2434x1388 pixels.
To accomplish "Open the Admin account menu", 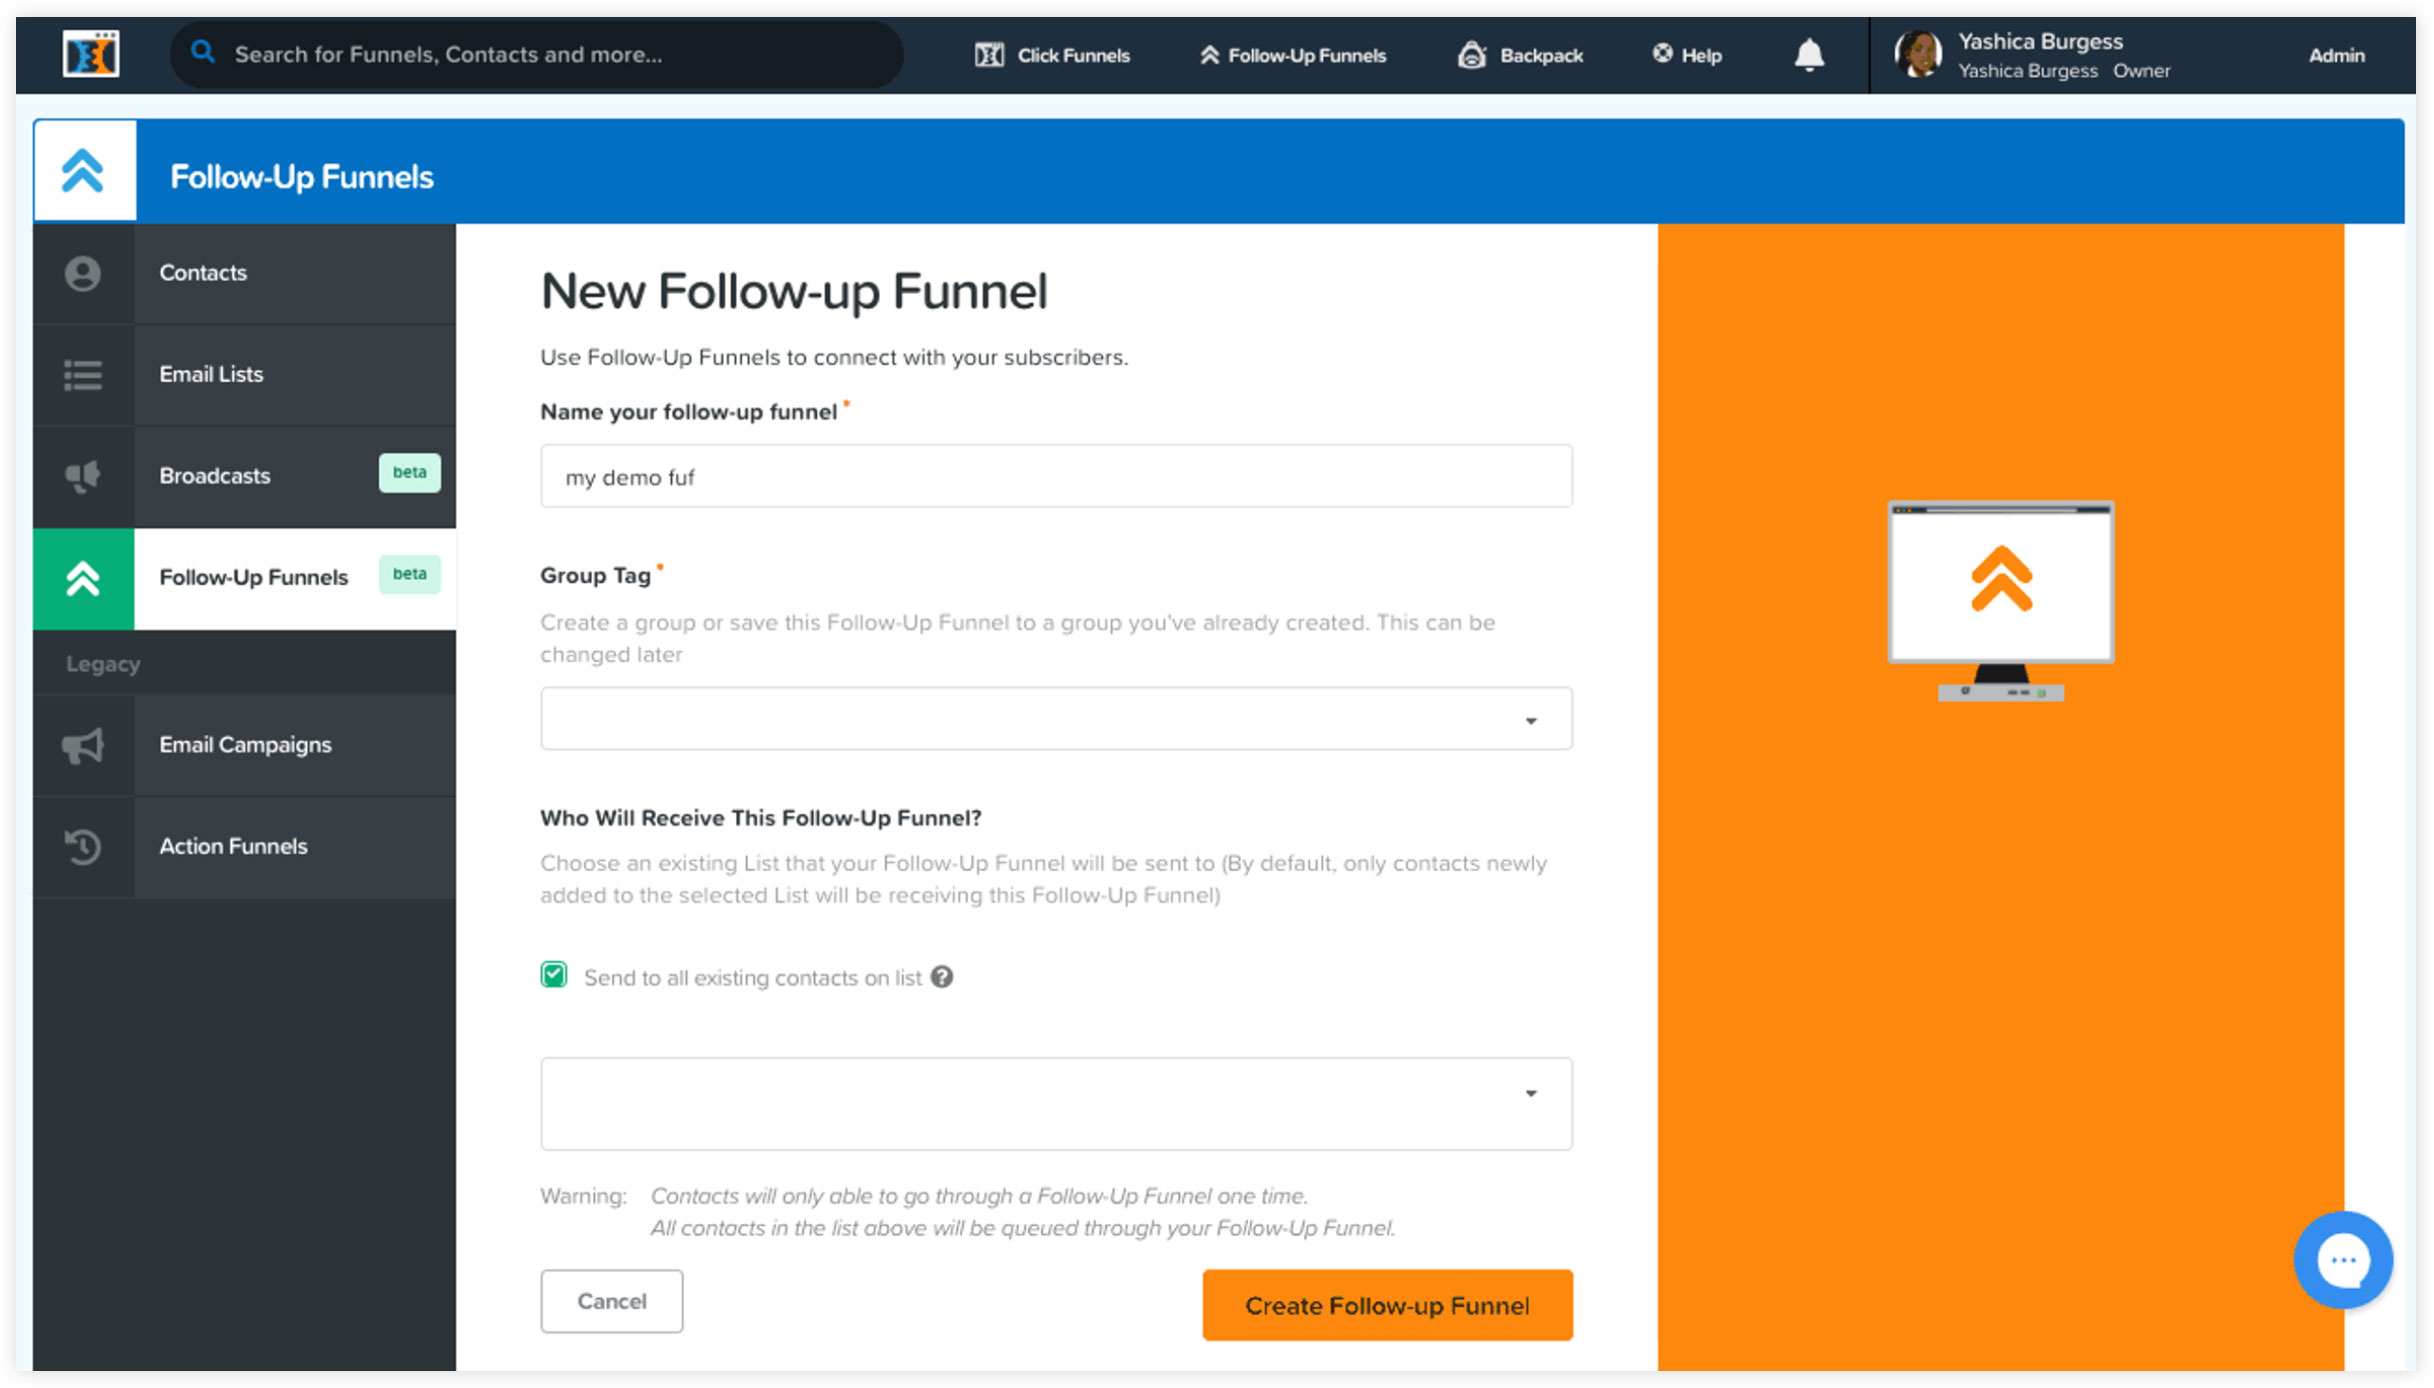I will (2336, 56).
